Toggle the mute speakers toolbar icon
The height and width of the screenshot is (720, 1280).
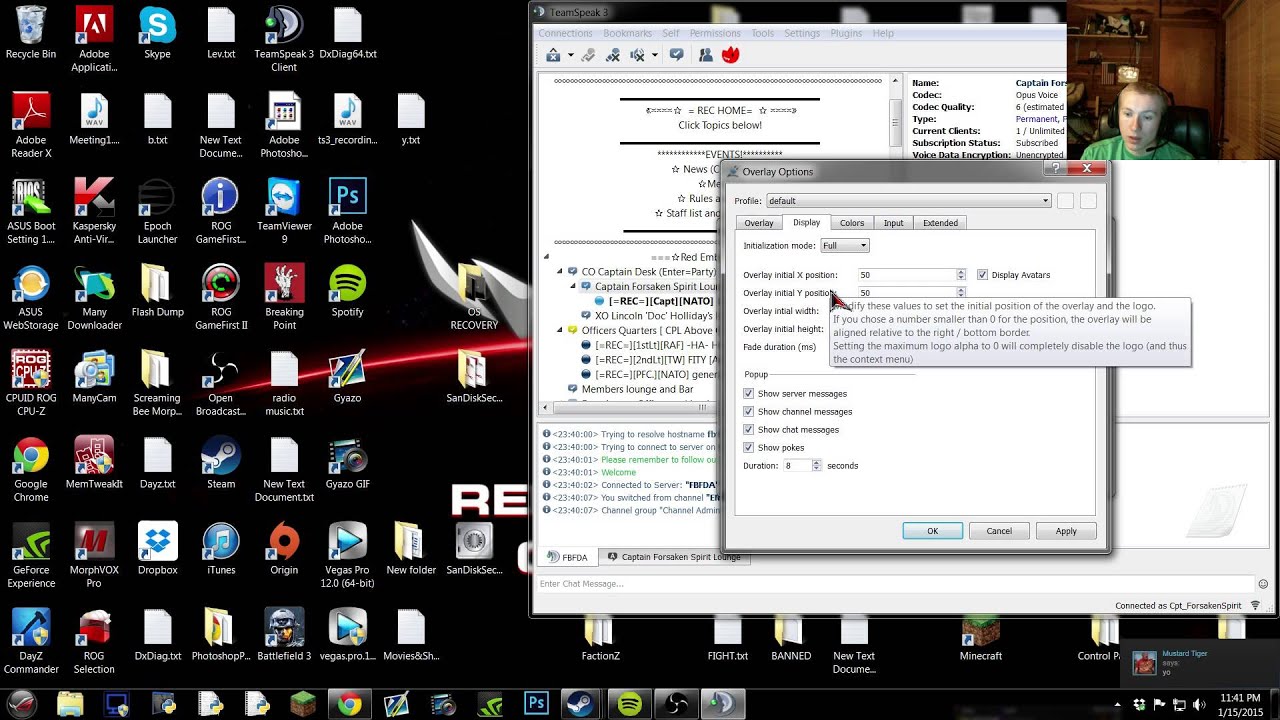click(637, 55)
